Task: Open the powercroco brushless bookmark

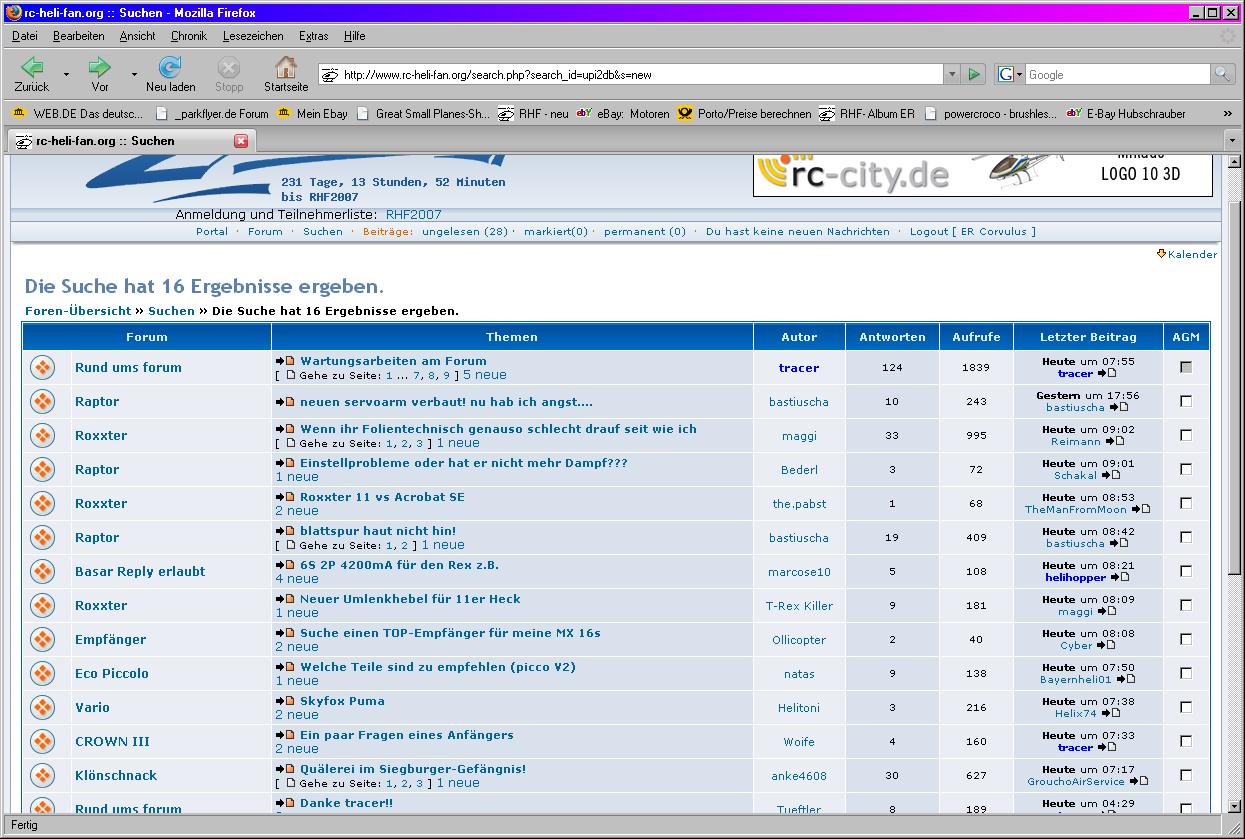Action: [x=990, y=114]
